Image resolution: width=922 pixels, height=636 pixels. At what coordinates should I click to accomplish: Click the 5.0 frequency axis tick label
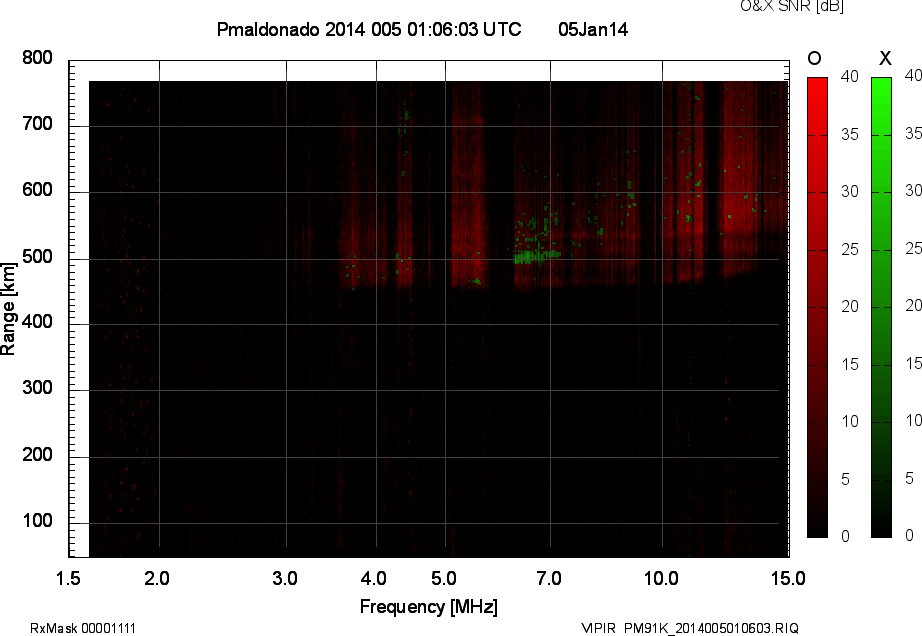tap(445, 578)
